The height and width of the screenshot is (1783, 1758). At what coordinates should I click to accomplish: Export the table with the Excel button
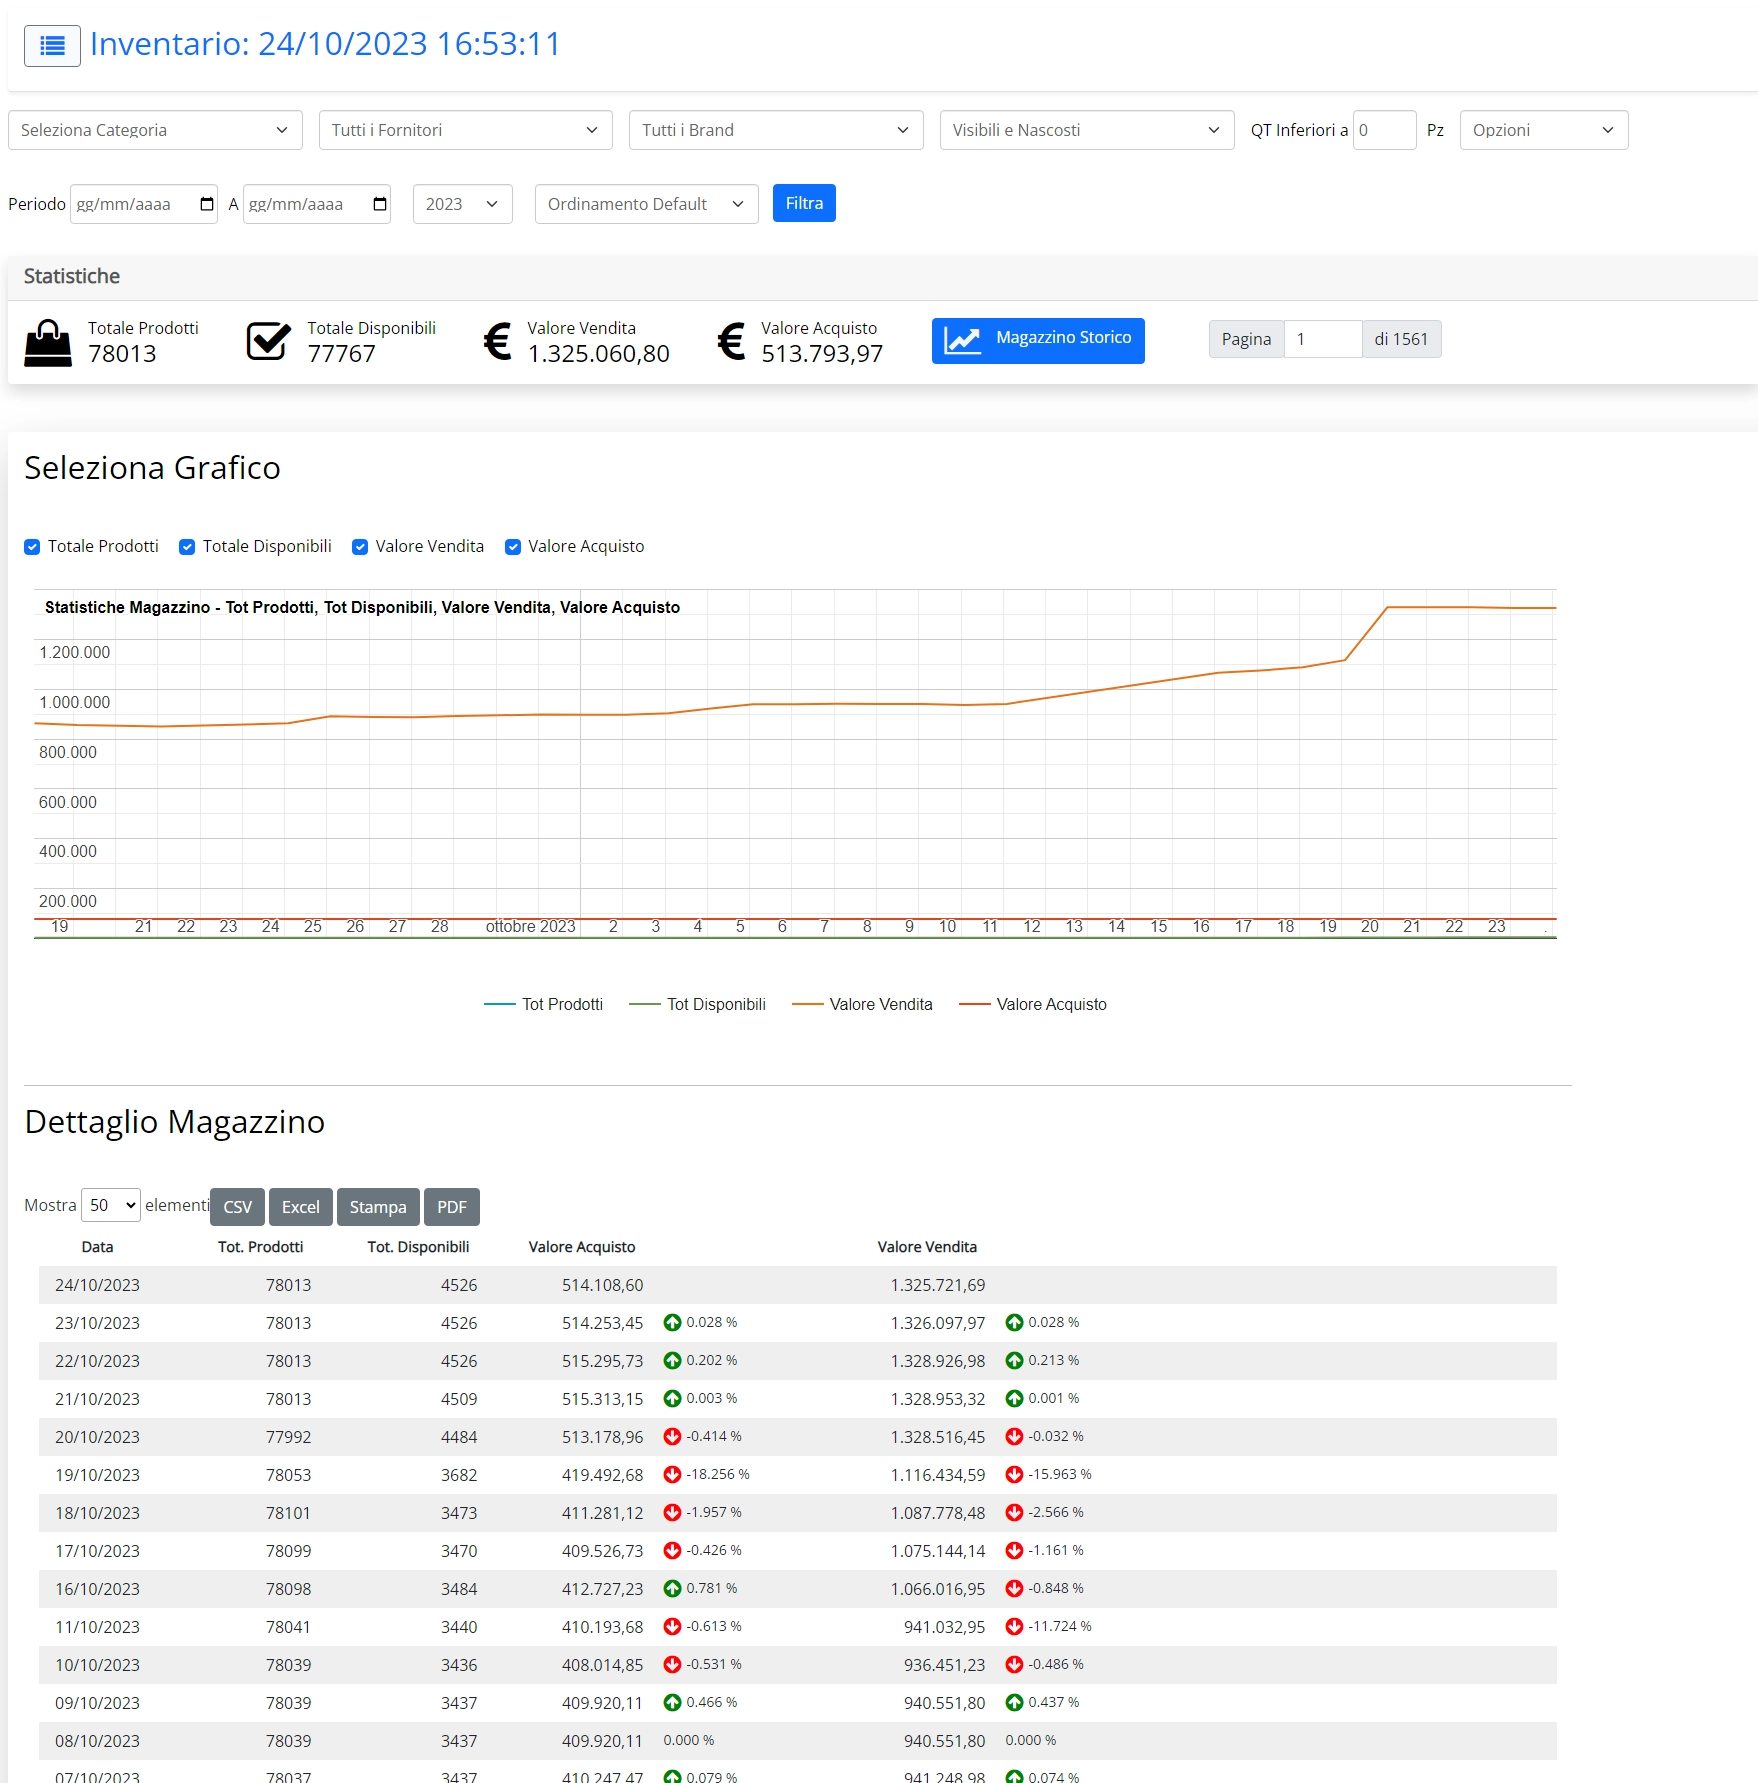(x=300, y=1207)
